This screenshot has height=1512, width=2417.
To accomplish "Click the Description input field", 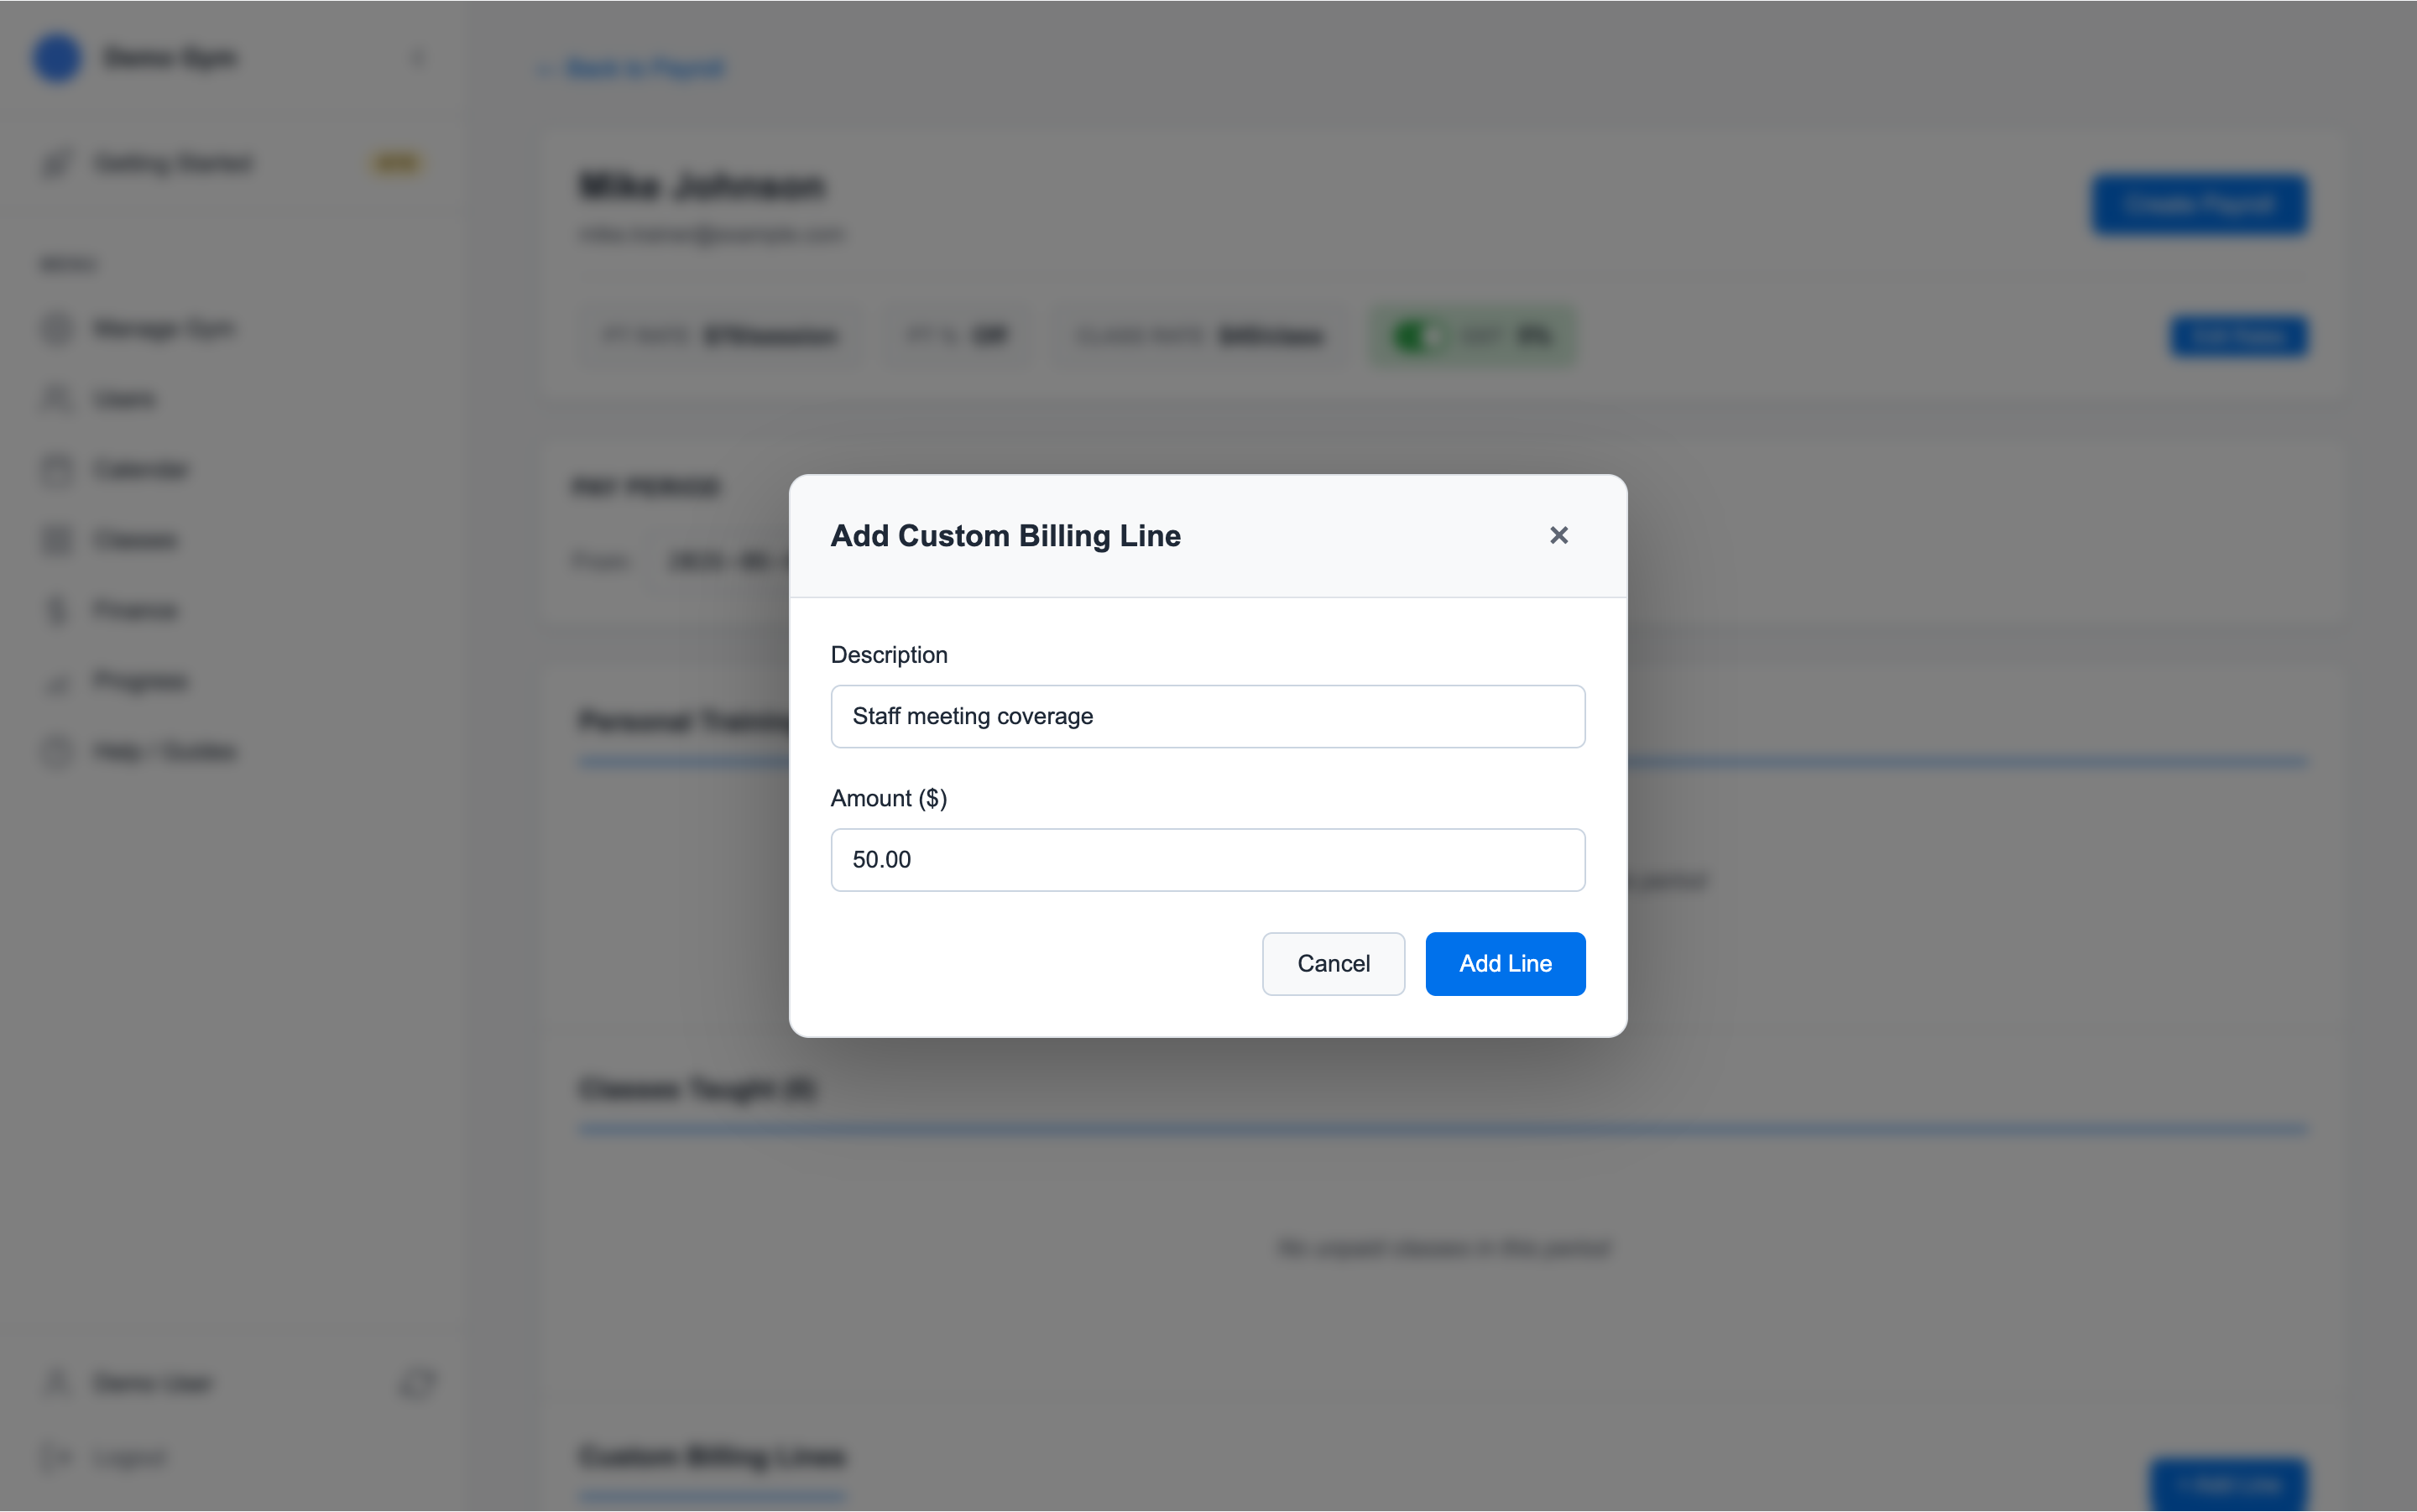I will pos(1208,716).
